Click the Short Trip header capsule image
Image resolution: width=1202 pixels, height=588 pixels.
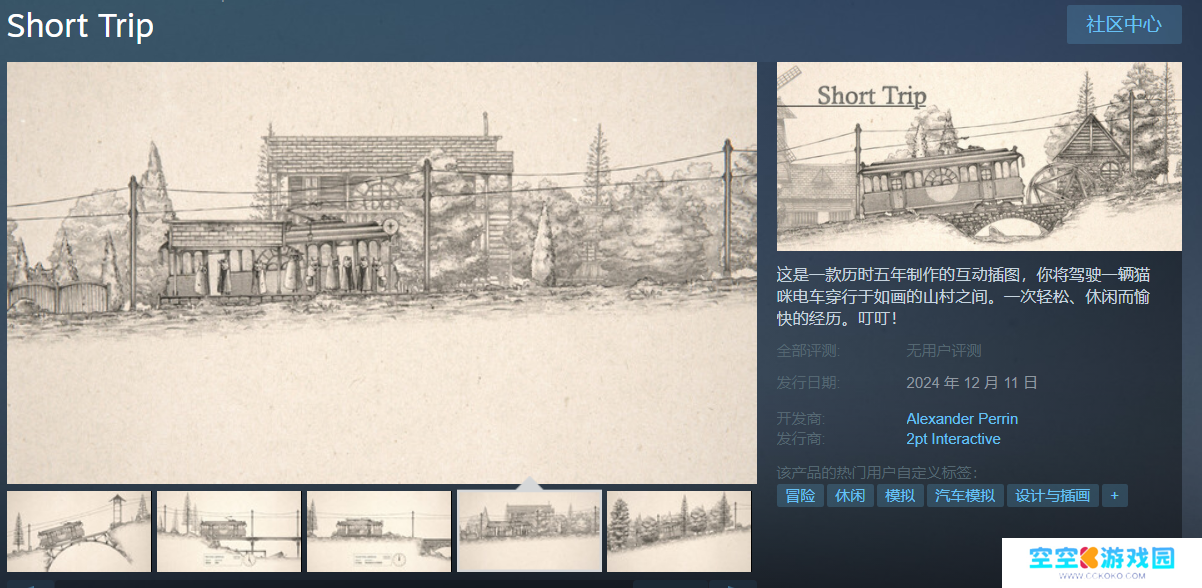pos(979,156)
